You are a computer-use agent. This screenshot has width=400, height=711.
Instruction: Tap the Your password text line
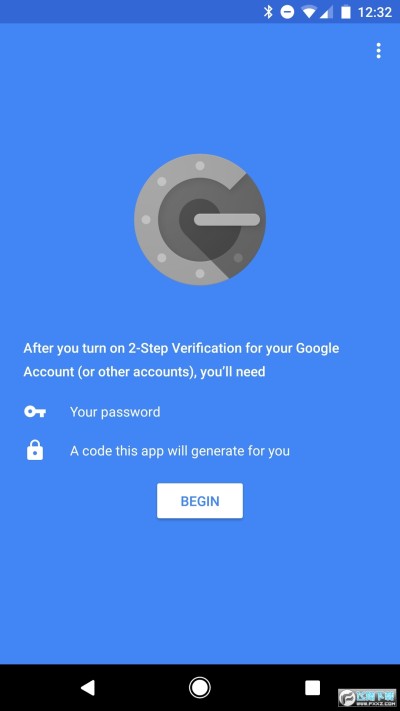115,412
